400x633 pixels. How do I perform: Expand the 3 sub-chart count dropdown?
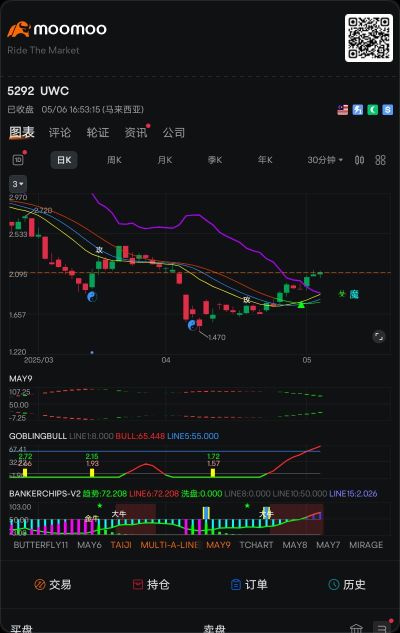click(18, 184)
